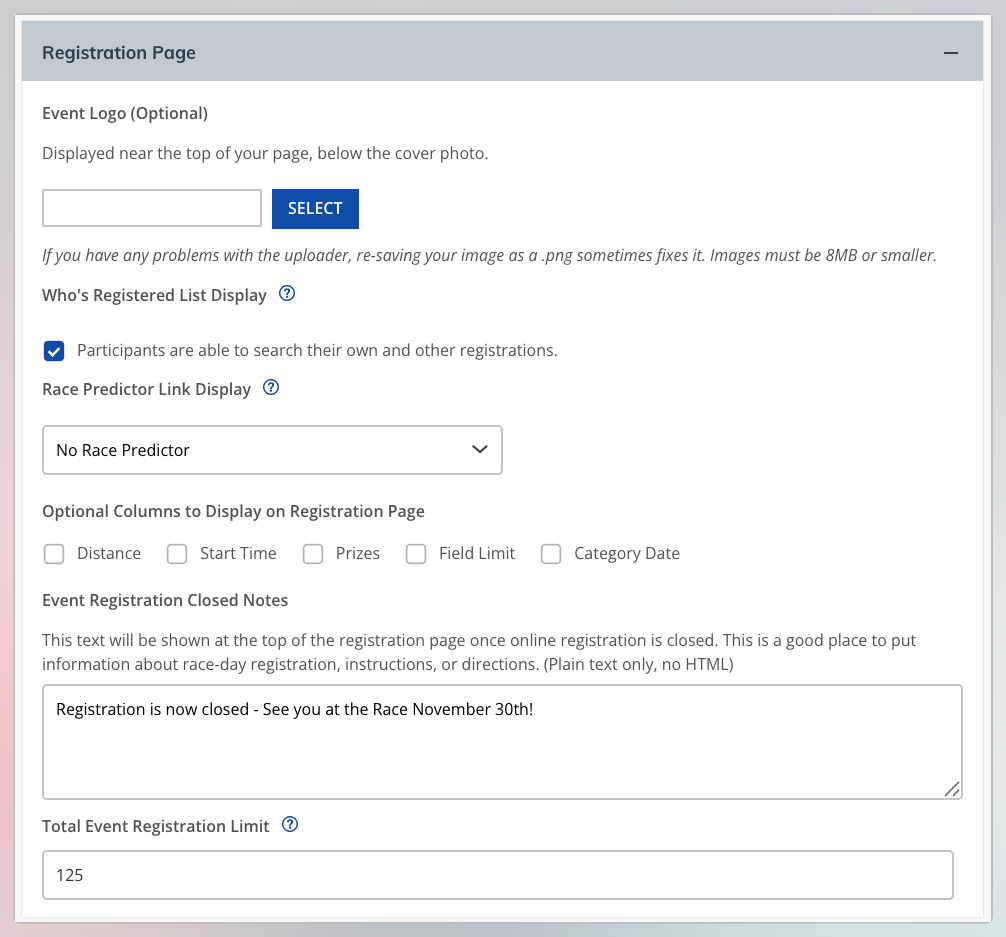Click the Registration Page header title
1006x937 pixels.
coord(119,53)
